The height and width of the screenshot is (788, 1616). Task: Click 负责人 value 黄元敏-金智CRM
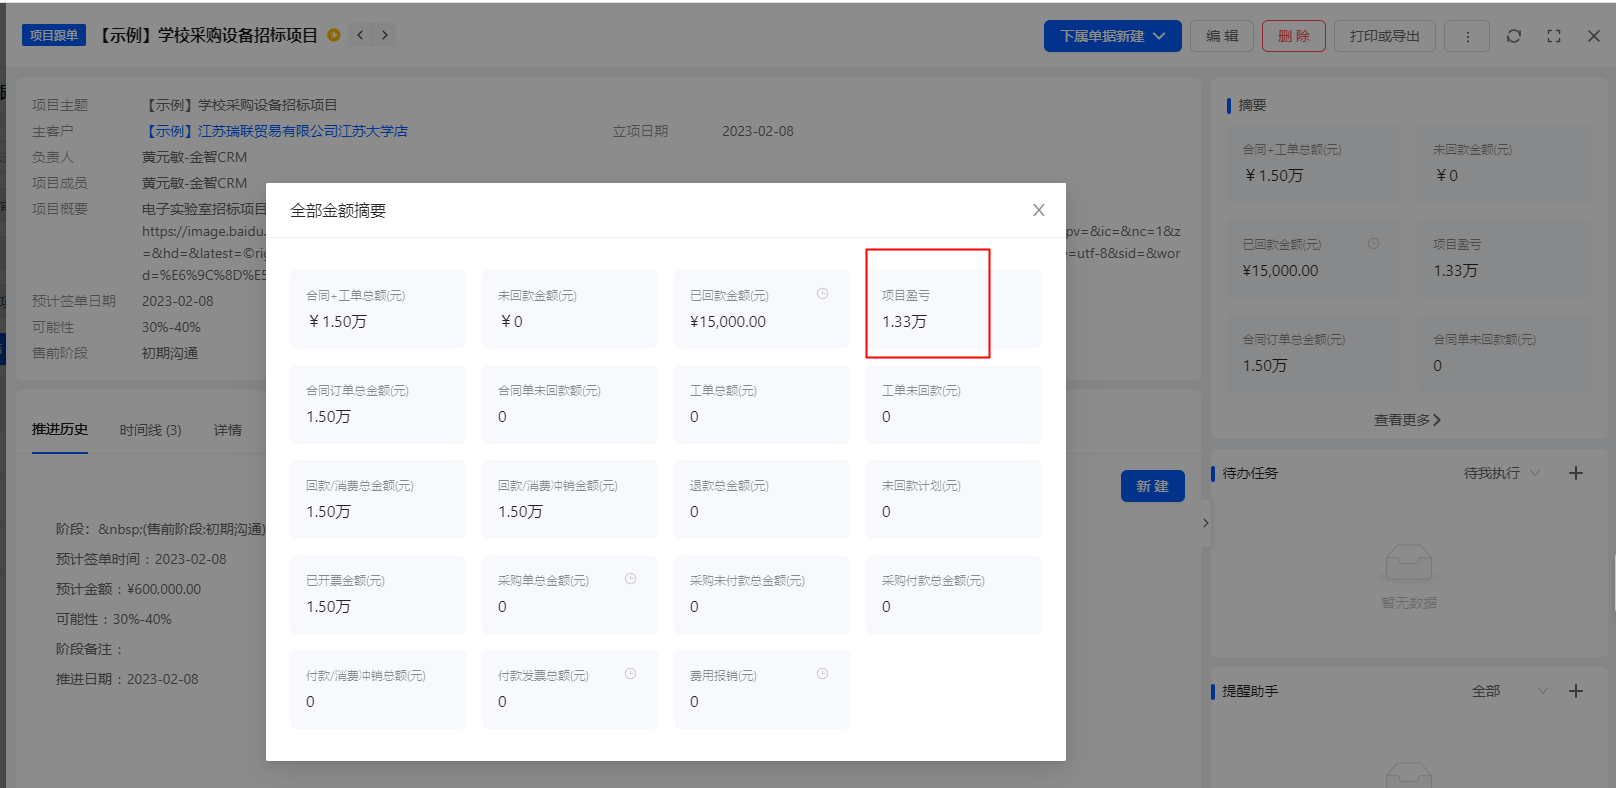(x=194, y=157)
